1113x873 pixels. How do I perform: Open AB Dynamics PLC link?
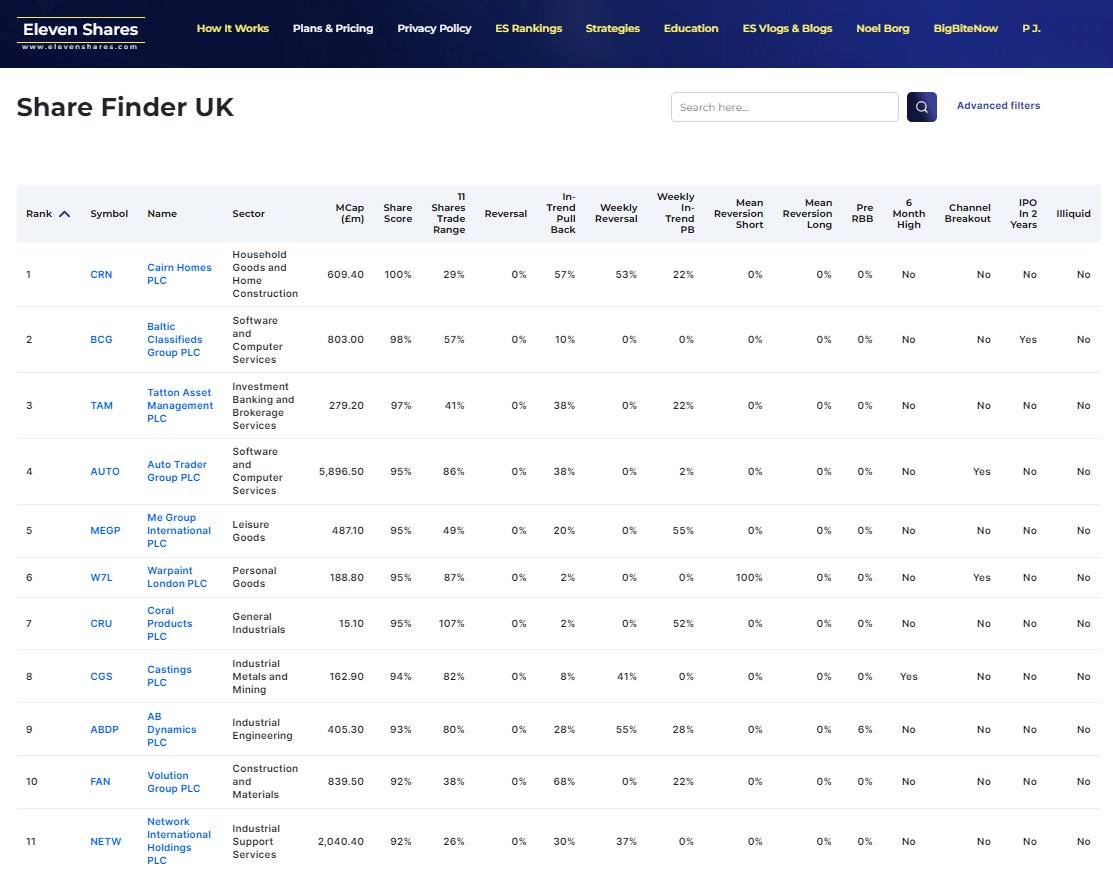172,730
